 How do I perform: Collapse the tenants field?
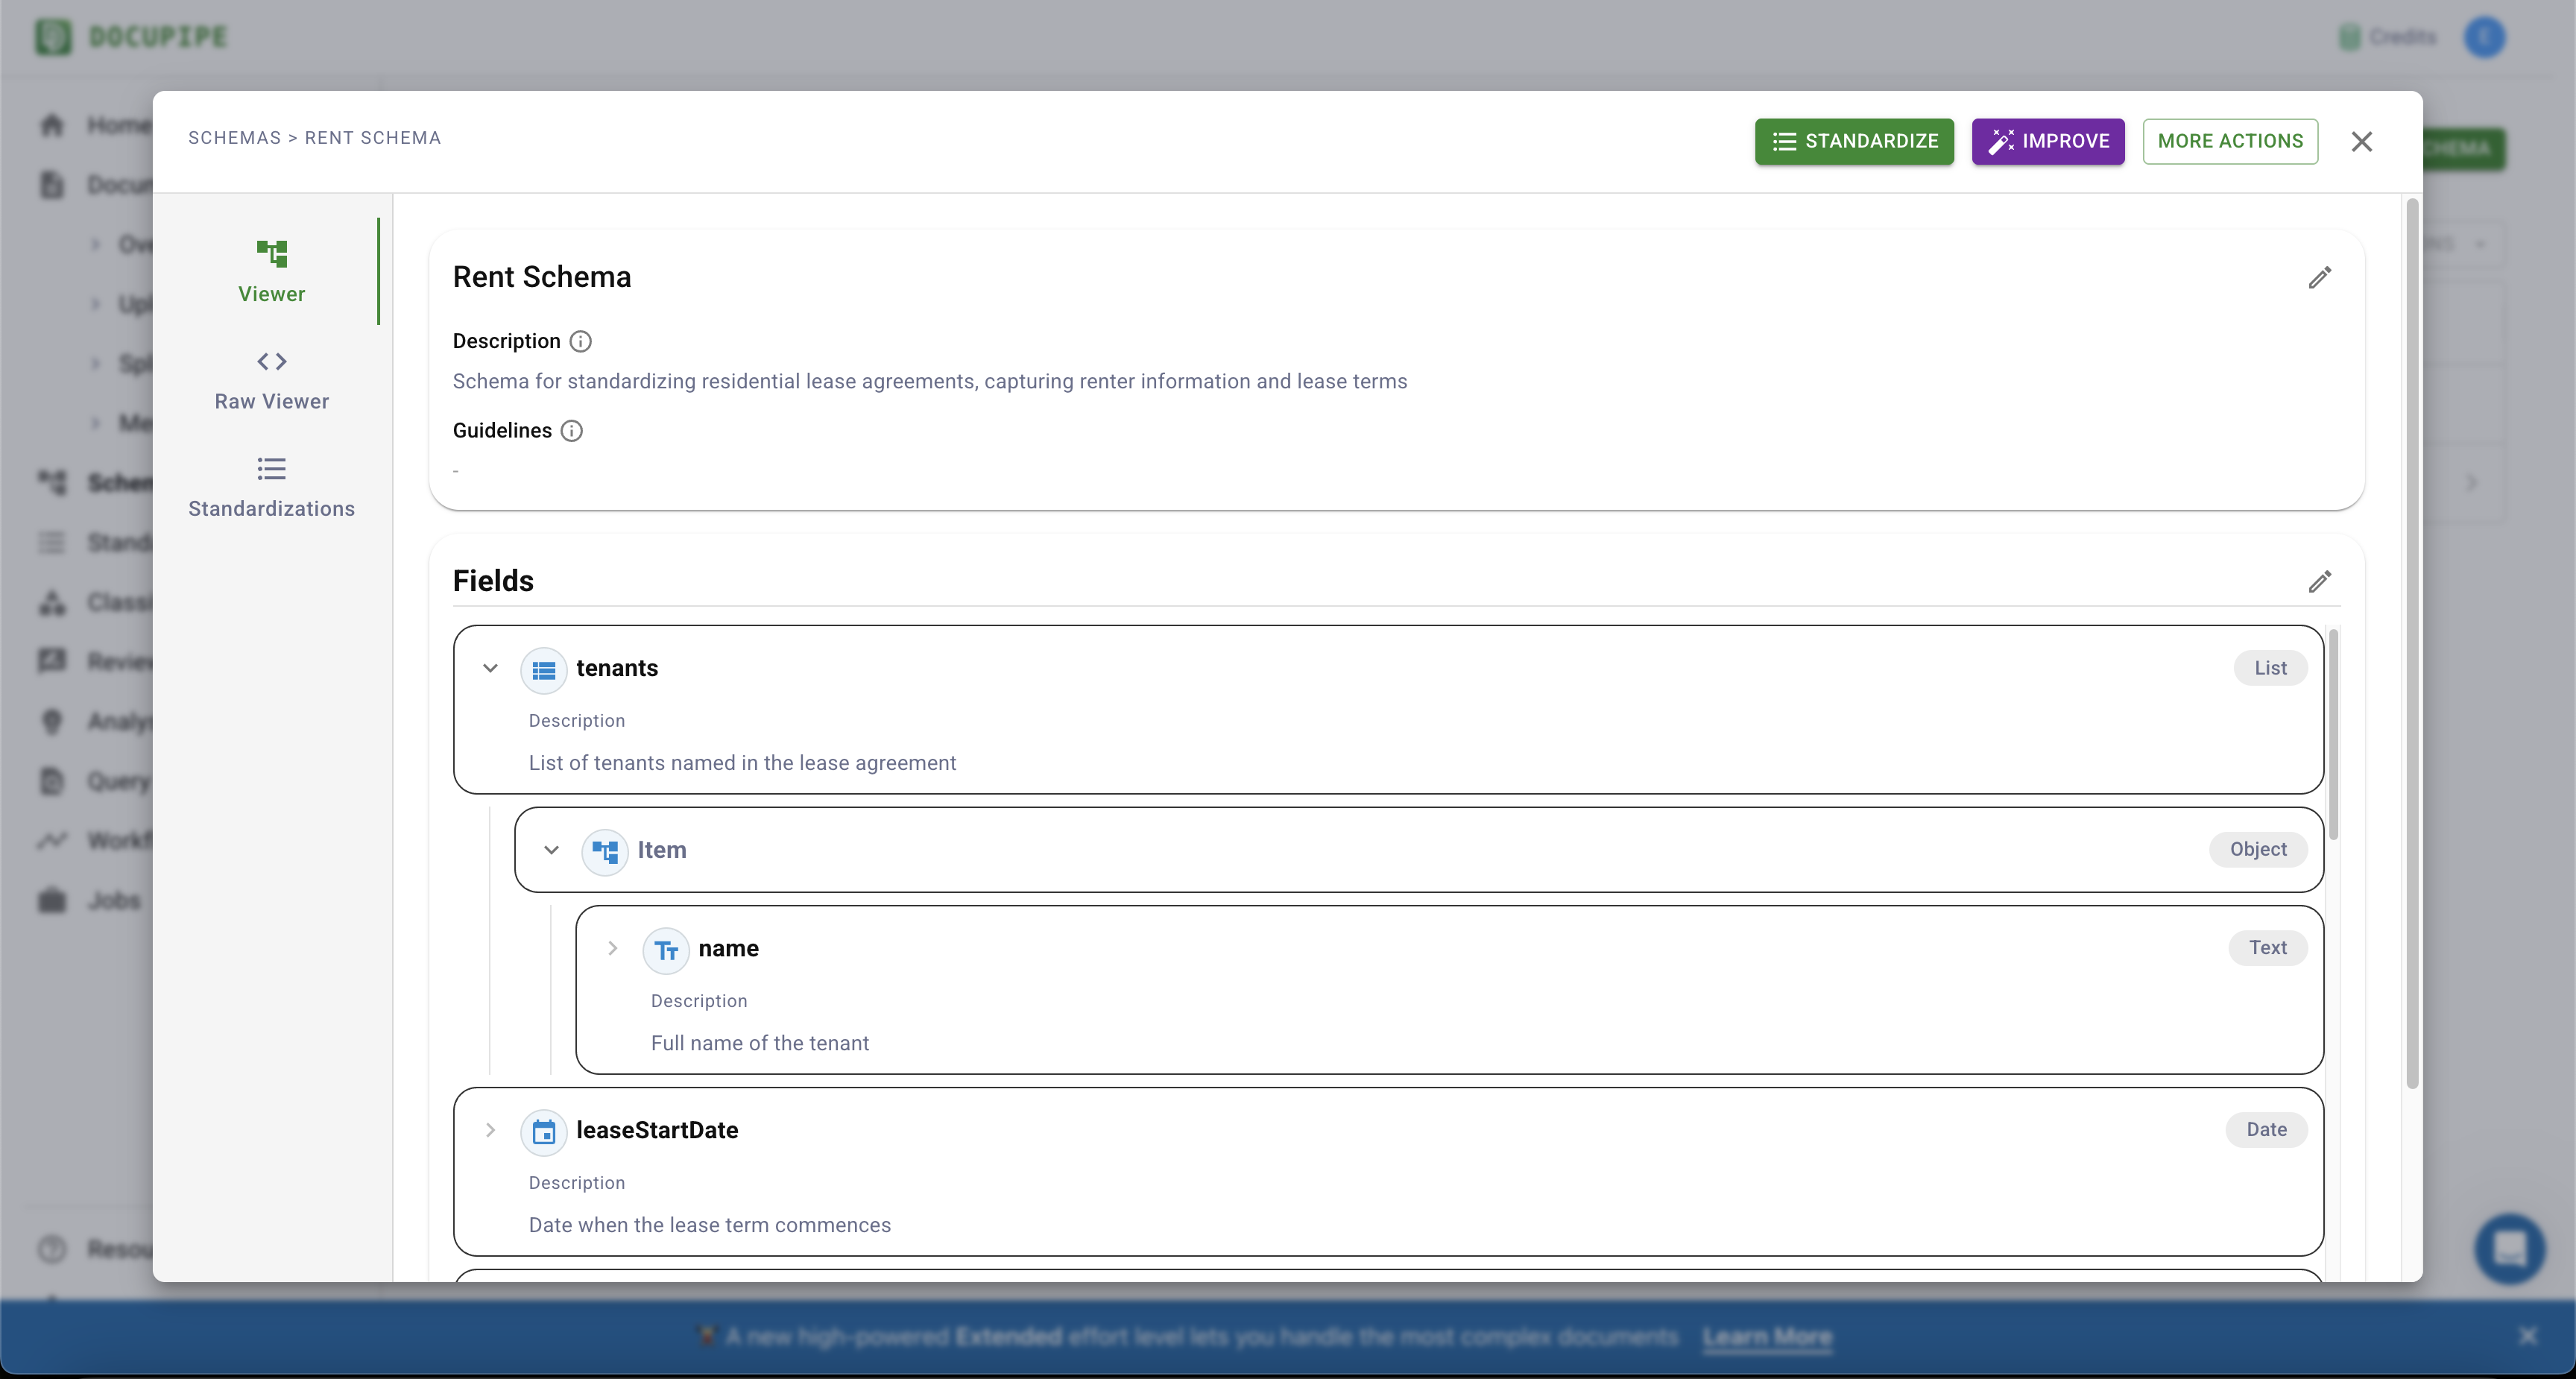coord(490,668)
